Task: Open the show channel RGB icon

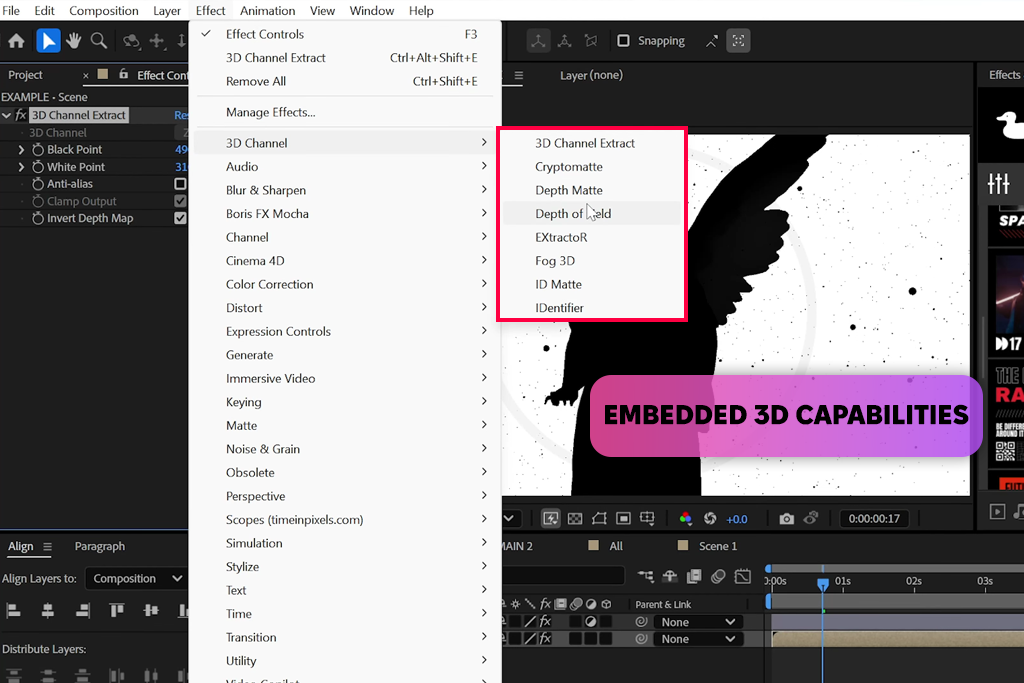Action: point(685,518)
